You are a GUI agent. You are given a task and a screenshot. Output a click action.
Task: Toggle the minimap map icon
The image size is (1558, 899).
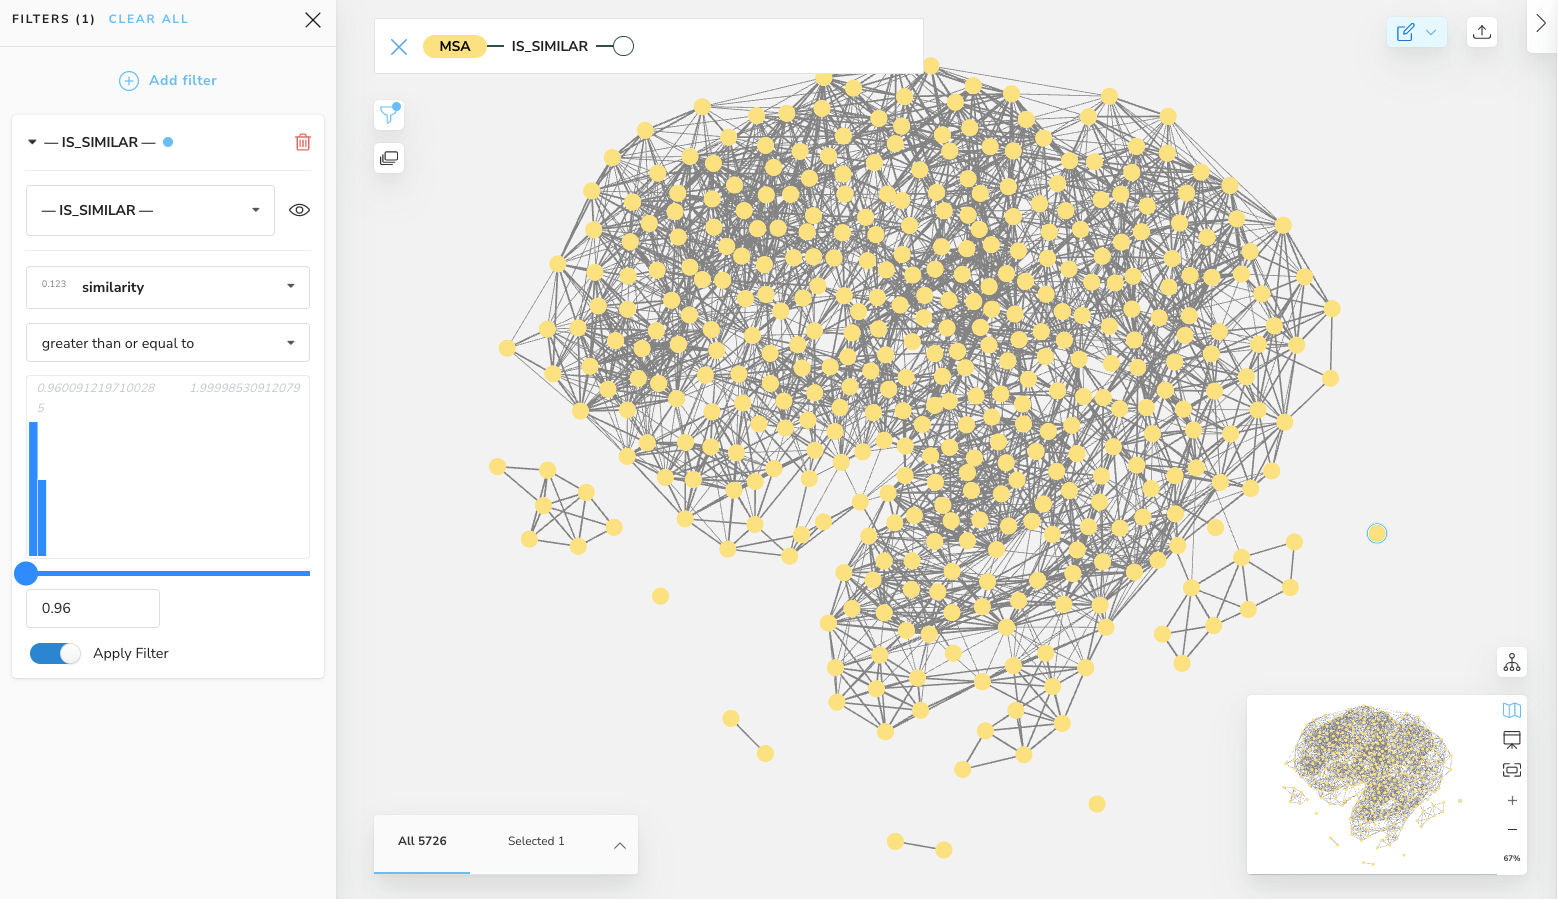pos(1512,710)
